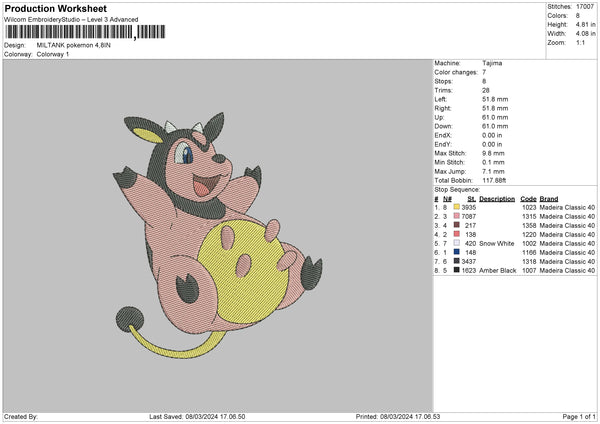
Task: Click the Amber Black thread color swatch
Action: click(457, 270)
